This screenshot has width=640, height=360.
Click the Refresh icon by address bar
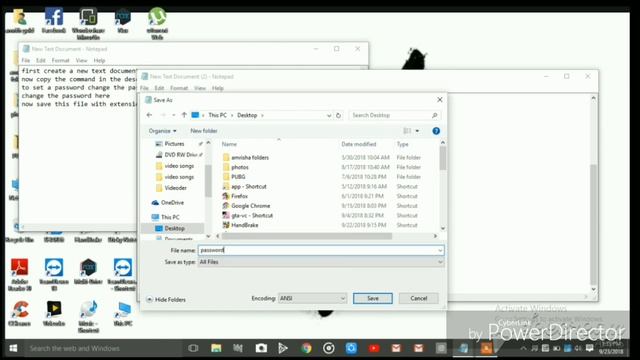pyautogui.click(x=338, y=116)
